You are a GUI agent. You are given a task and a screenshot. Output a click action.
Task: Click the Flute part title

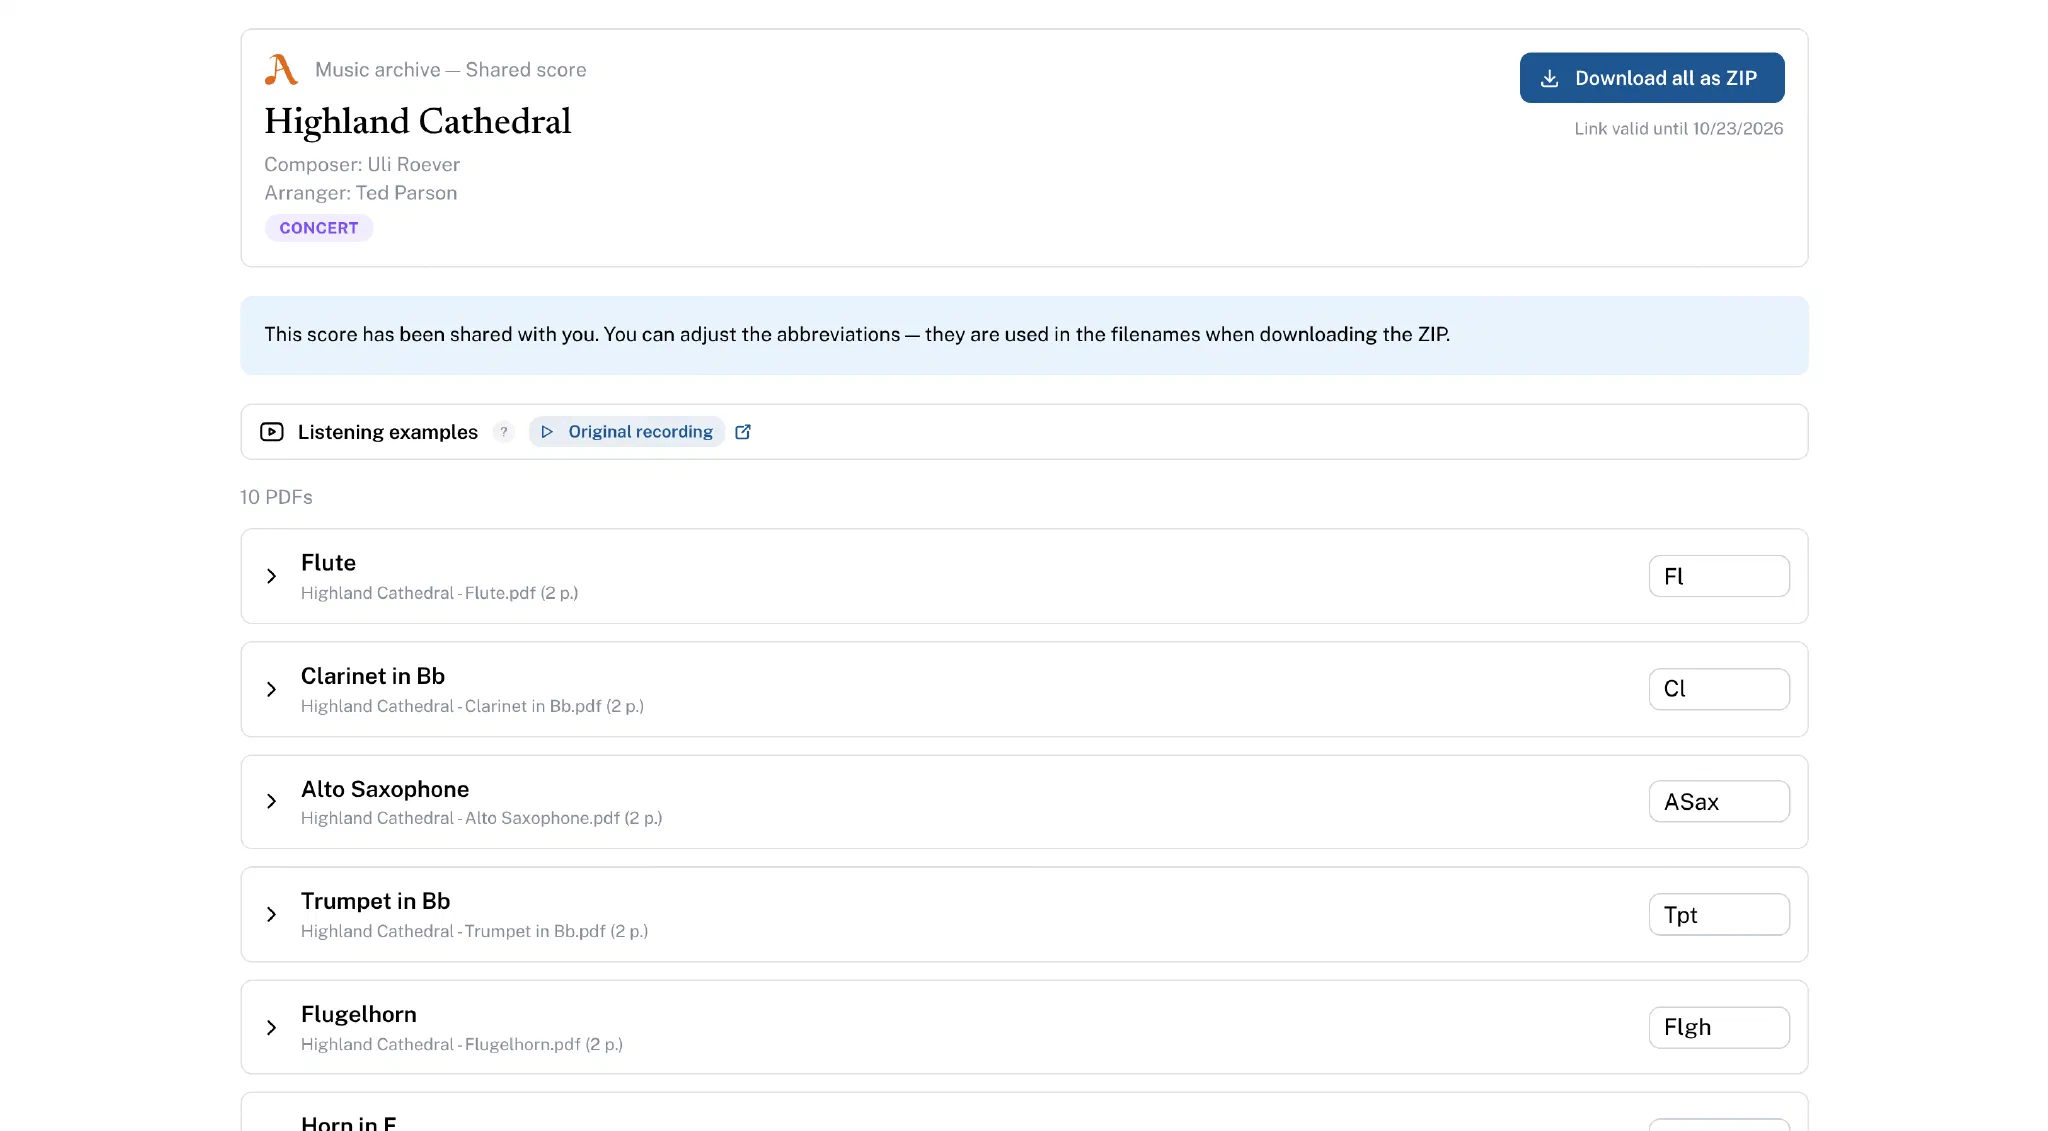[328, 563]
